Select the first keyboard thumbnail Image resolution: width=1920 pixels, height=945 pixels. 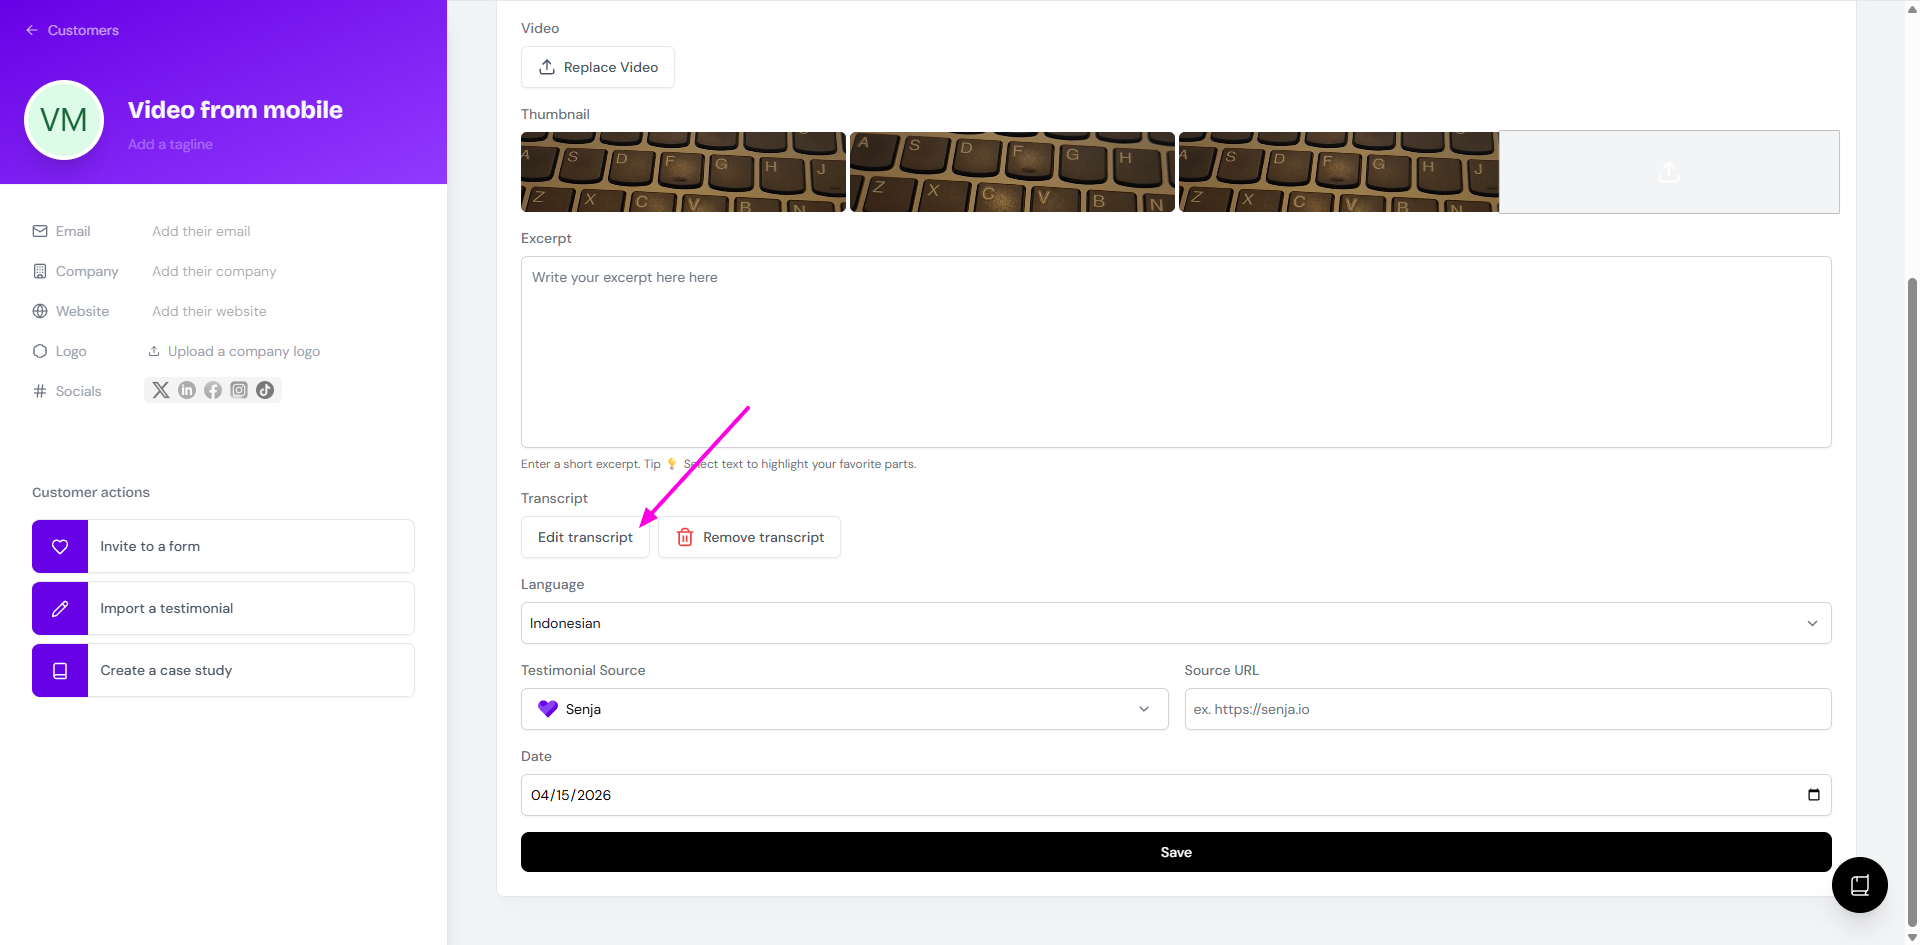click(x=683, y=172)
